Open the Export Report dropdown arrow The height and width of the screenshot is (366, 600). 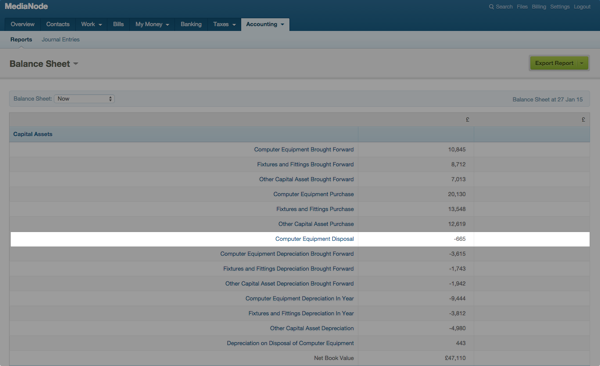coord(582,63)
